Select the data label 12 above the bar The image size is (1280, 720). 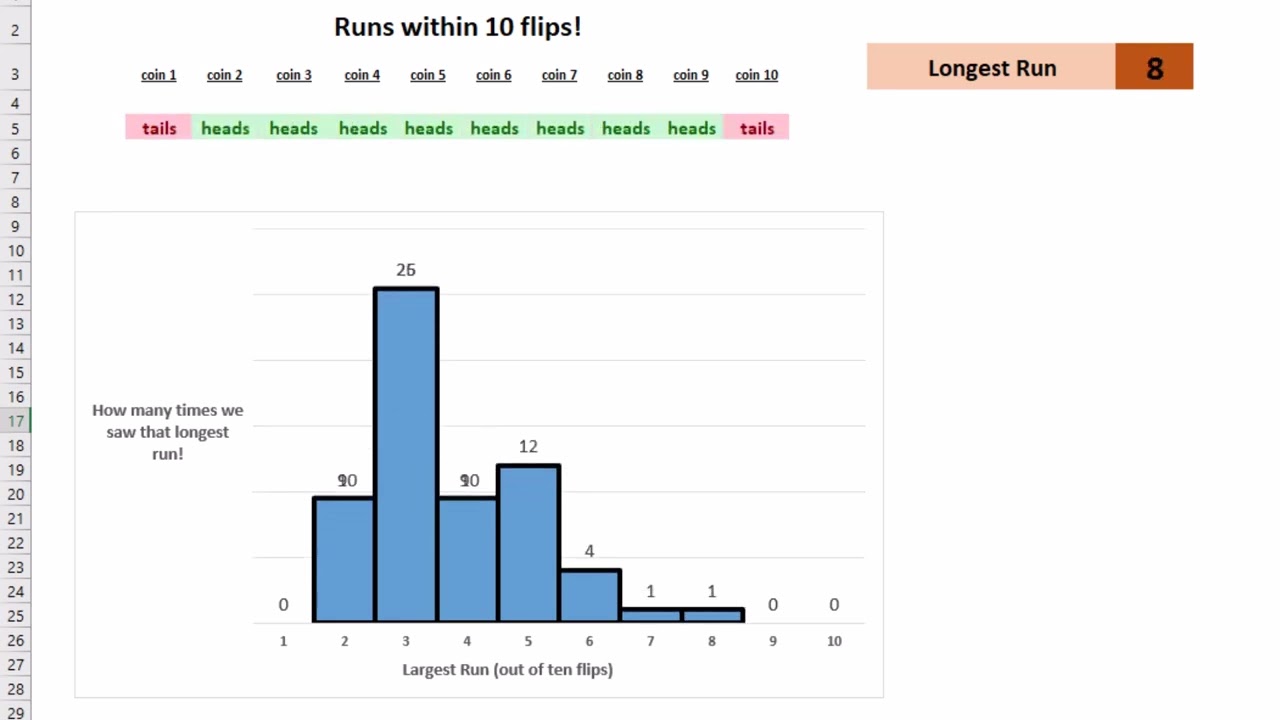click(528, 447)
